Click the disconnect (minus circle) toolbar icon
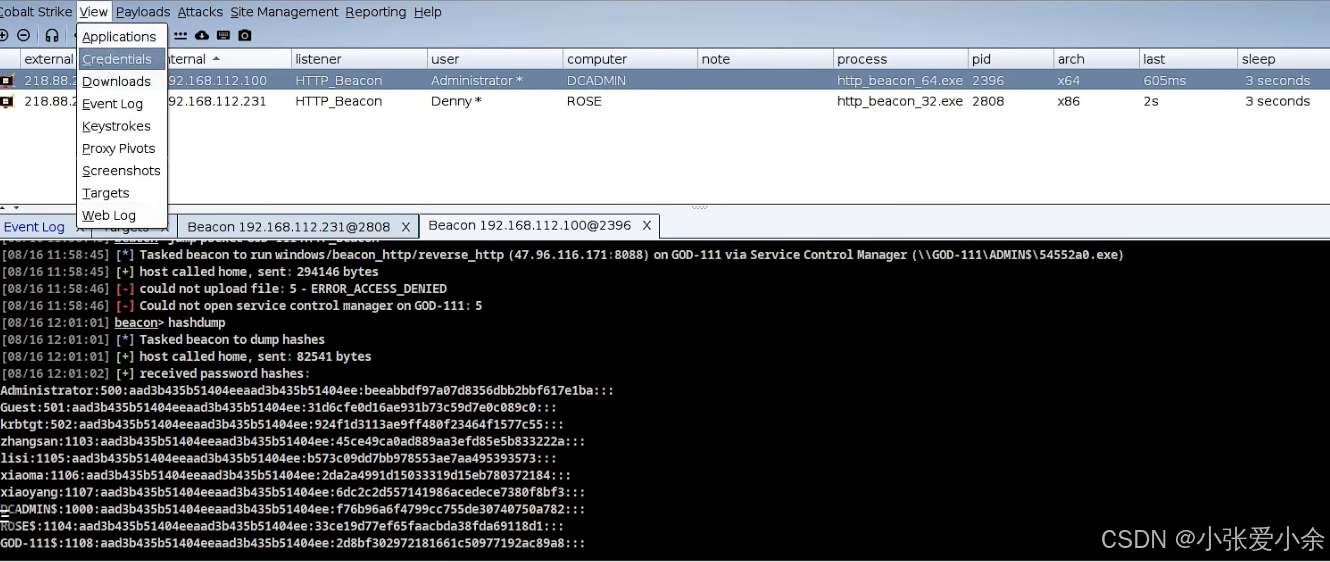 click(x=24, y=35)
